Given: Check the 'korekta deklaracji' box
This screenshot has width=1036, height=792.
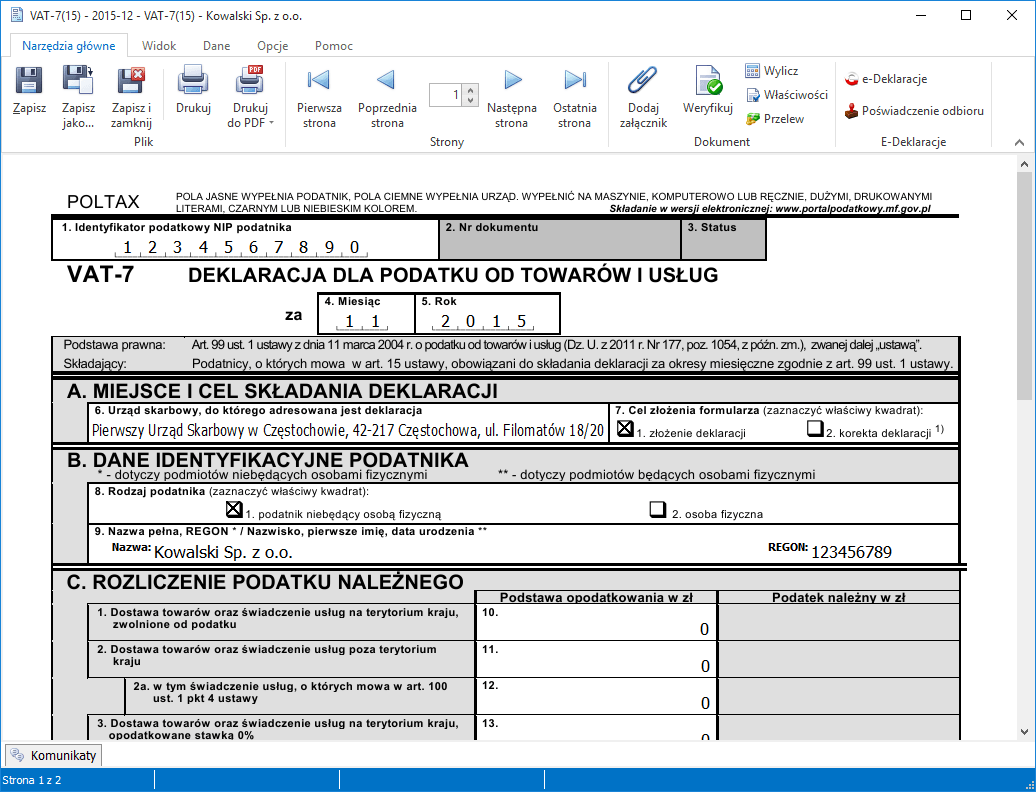Looking at the screenshot, I should pyautogui.click(x=816, y=429).
